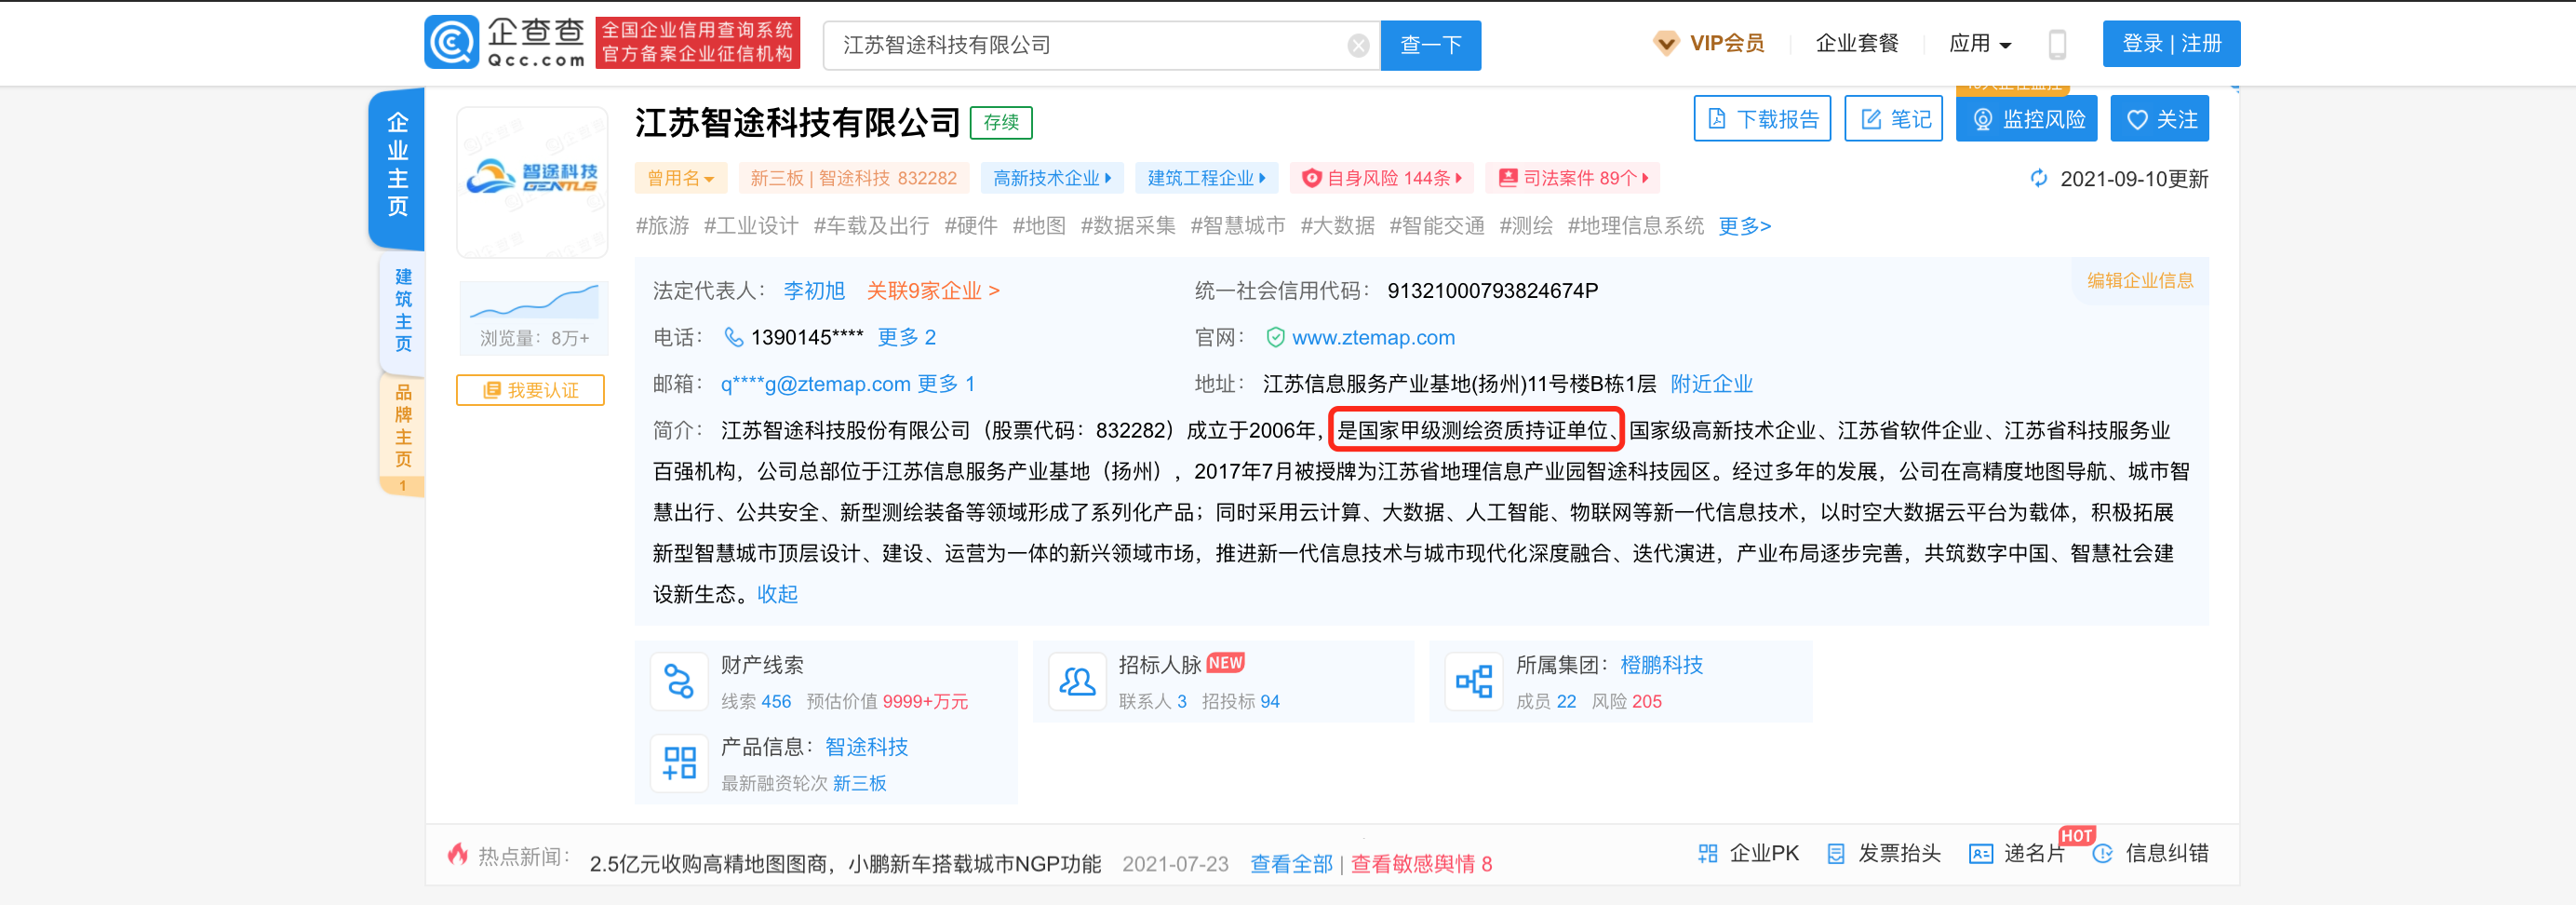Open the 应用 applications dropdown menu
Viewport: 2576px width, 905px height.
(1979, 44)
